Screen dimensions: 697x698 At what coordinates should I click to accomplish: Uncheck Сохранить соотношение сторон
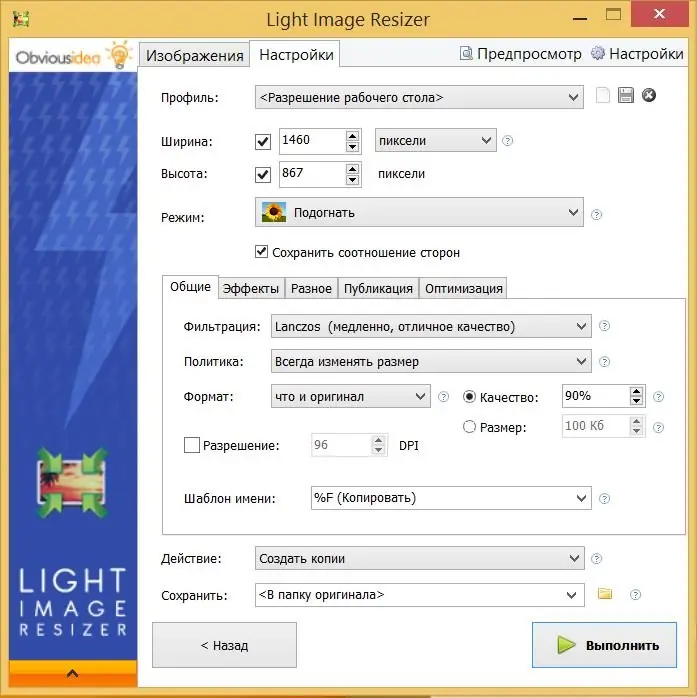261,252
